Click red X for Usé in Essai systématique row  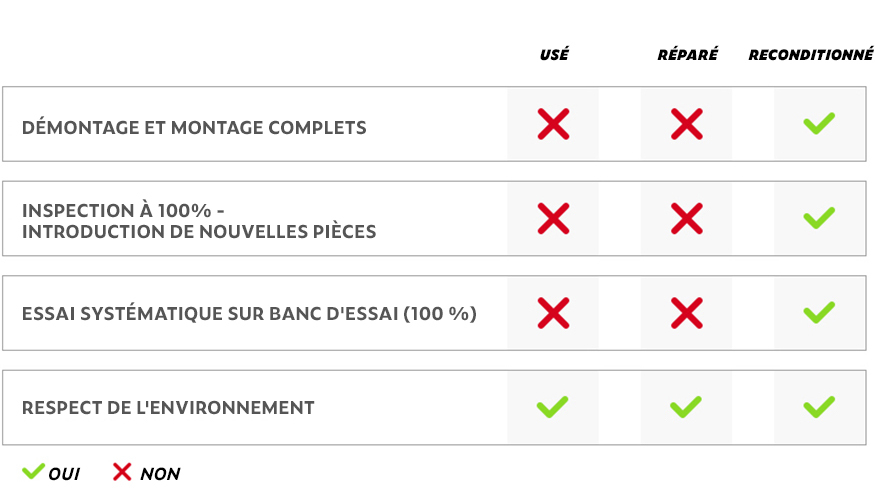click(x=553, y=313)
